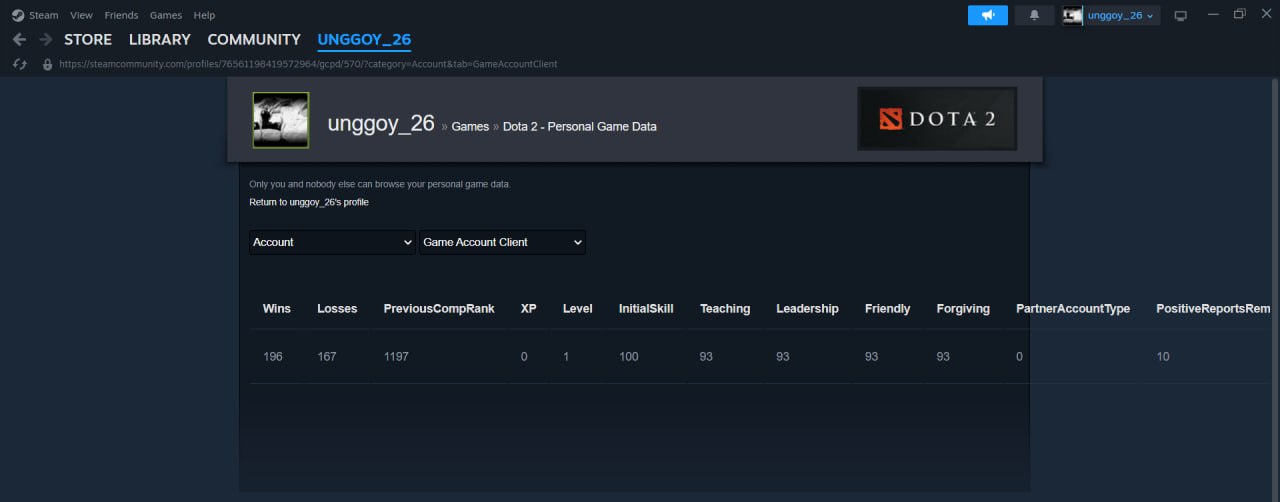
Task: Open the Friends menu
Action: click(x=121, y=15)
